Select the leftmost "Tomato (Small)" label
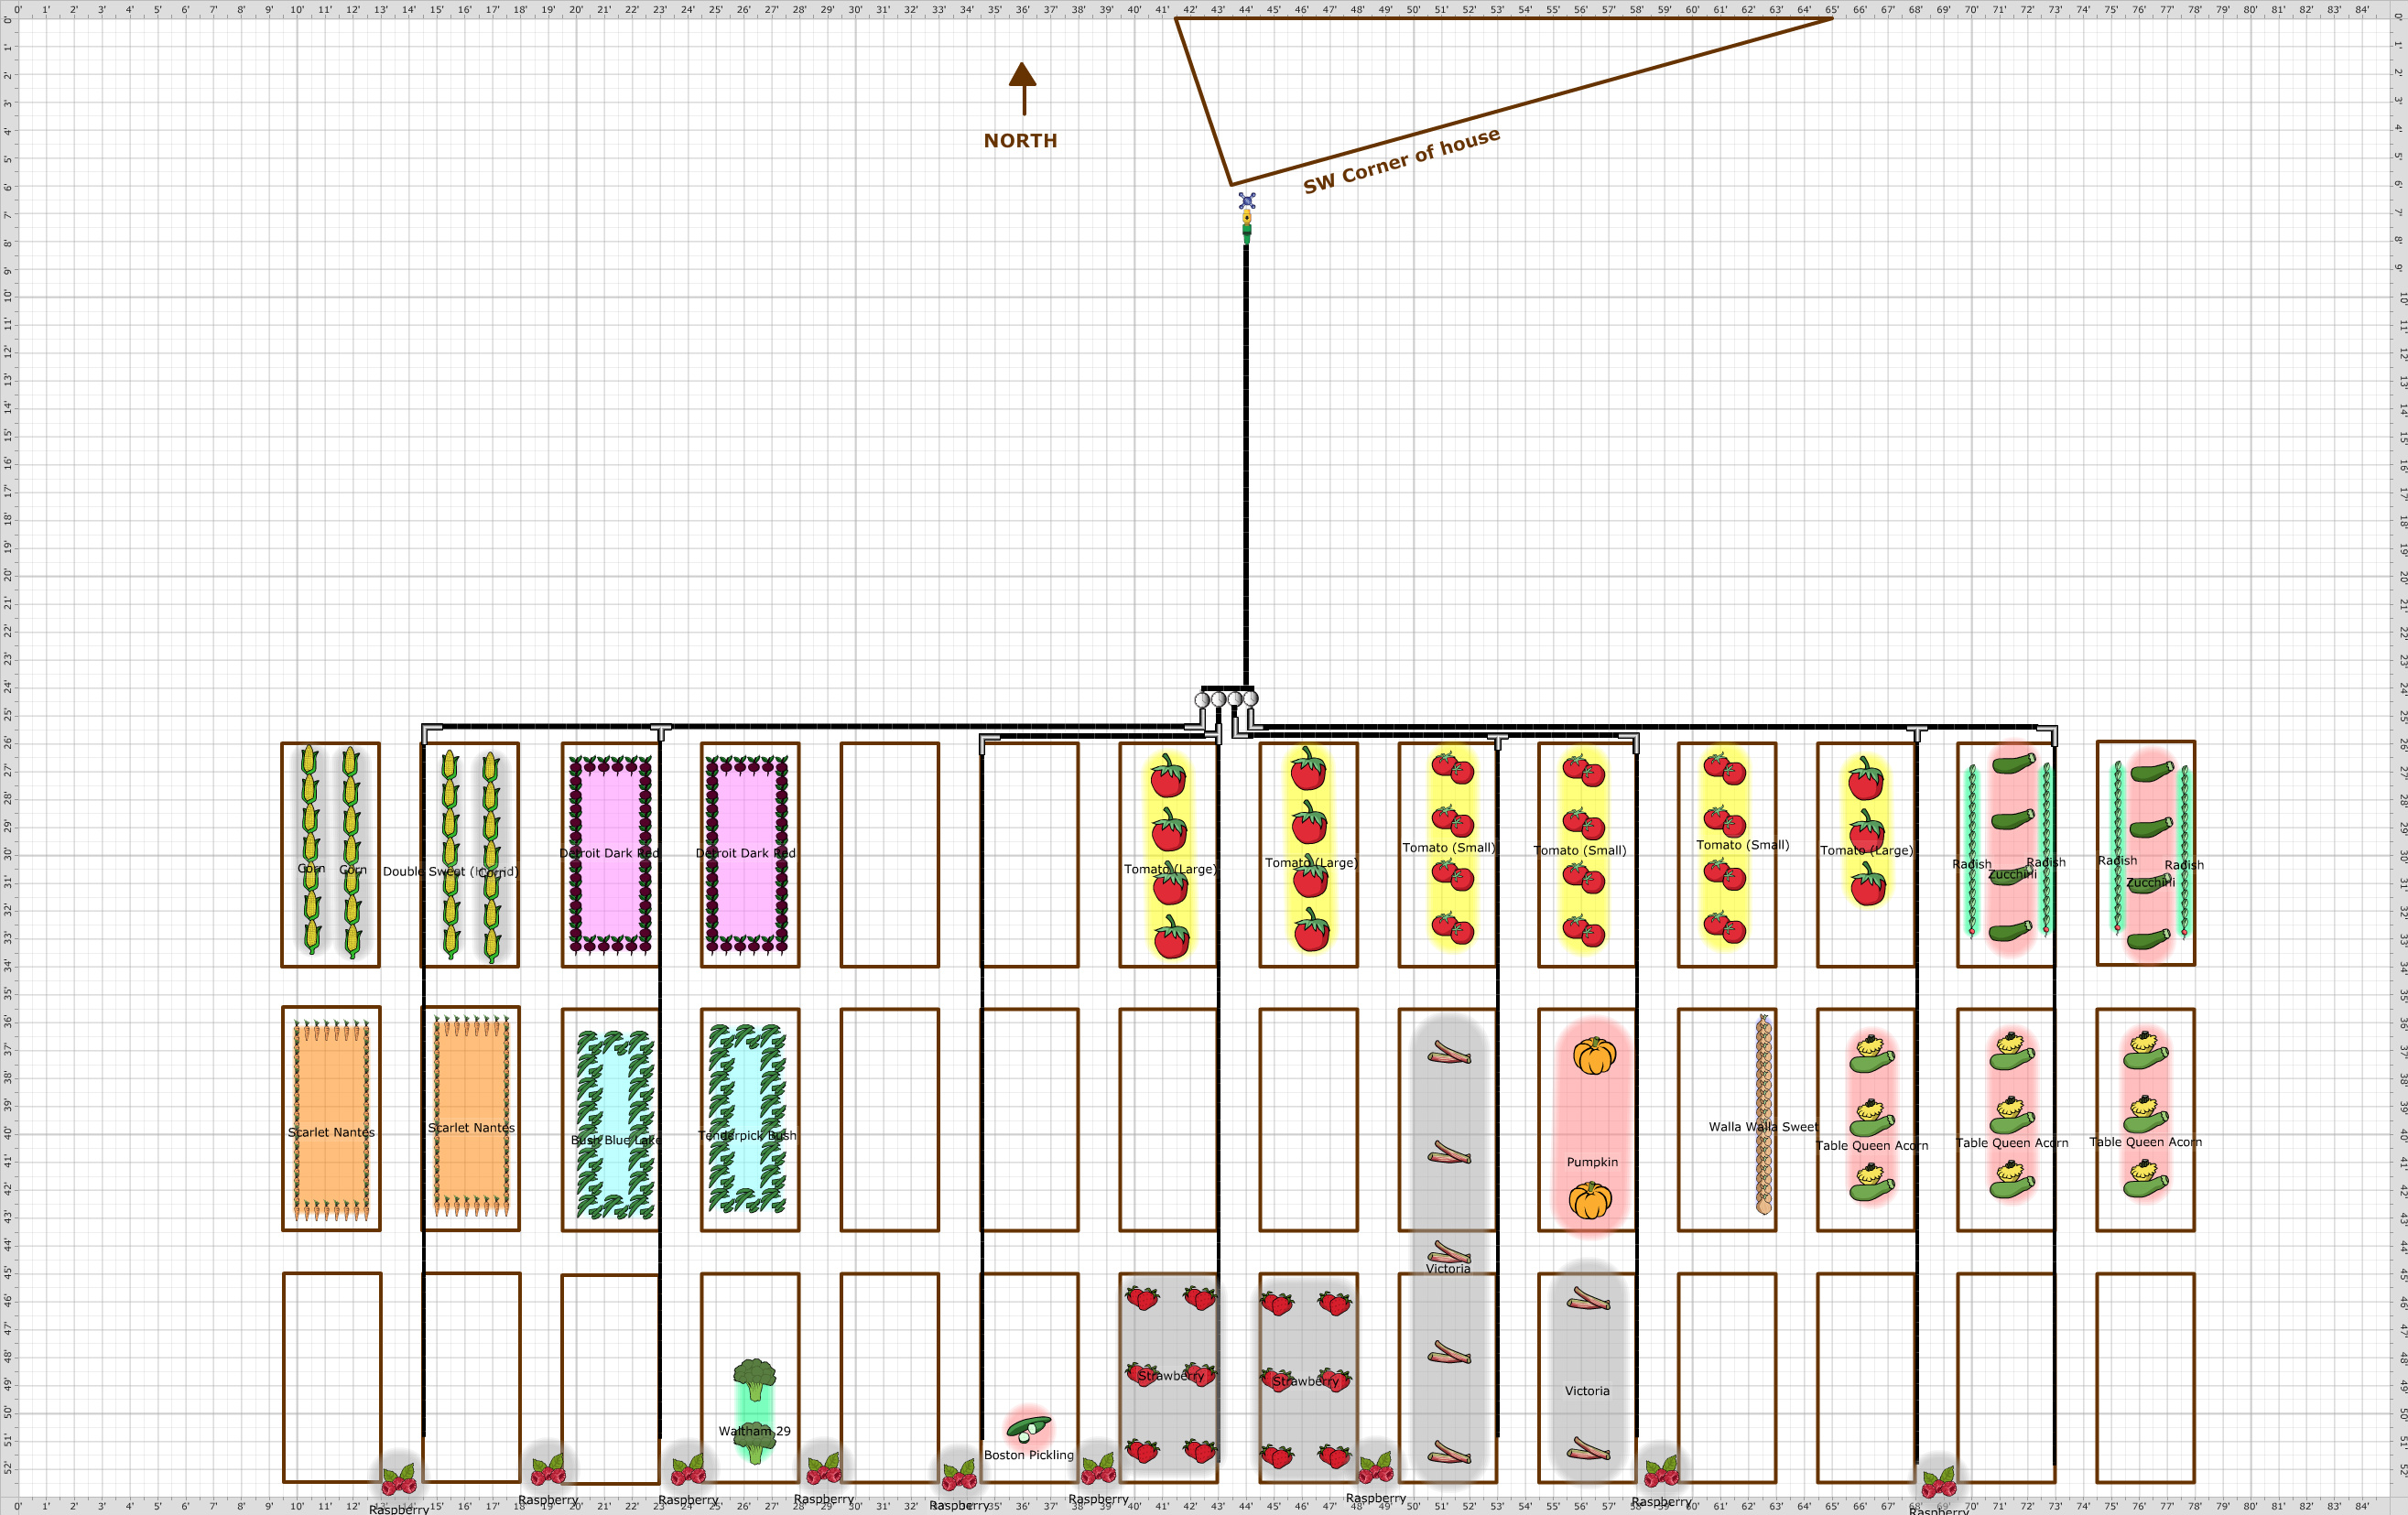 (x=1448, y=848)
